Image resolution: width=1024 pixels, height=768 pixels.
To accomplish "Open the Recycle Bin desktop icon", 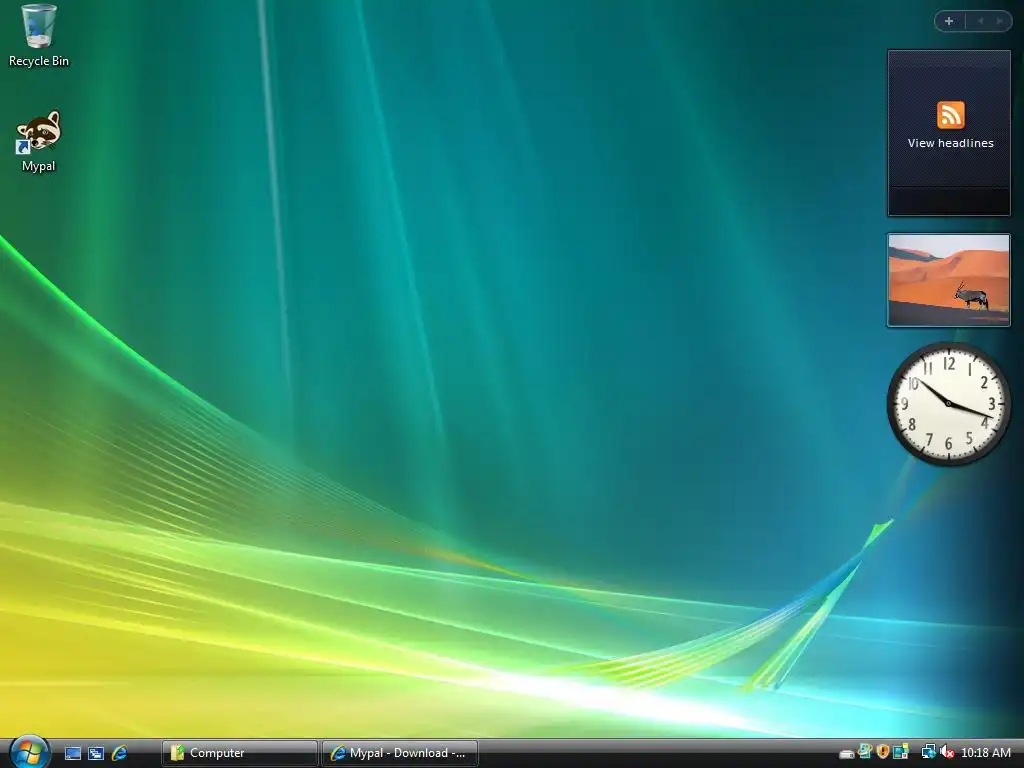I will click(x=39, y=35).
